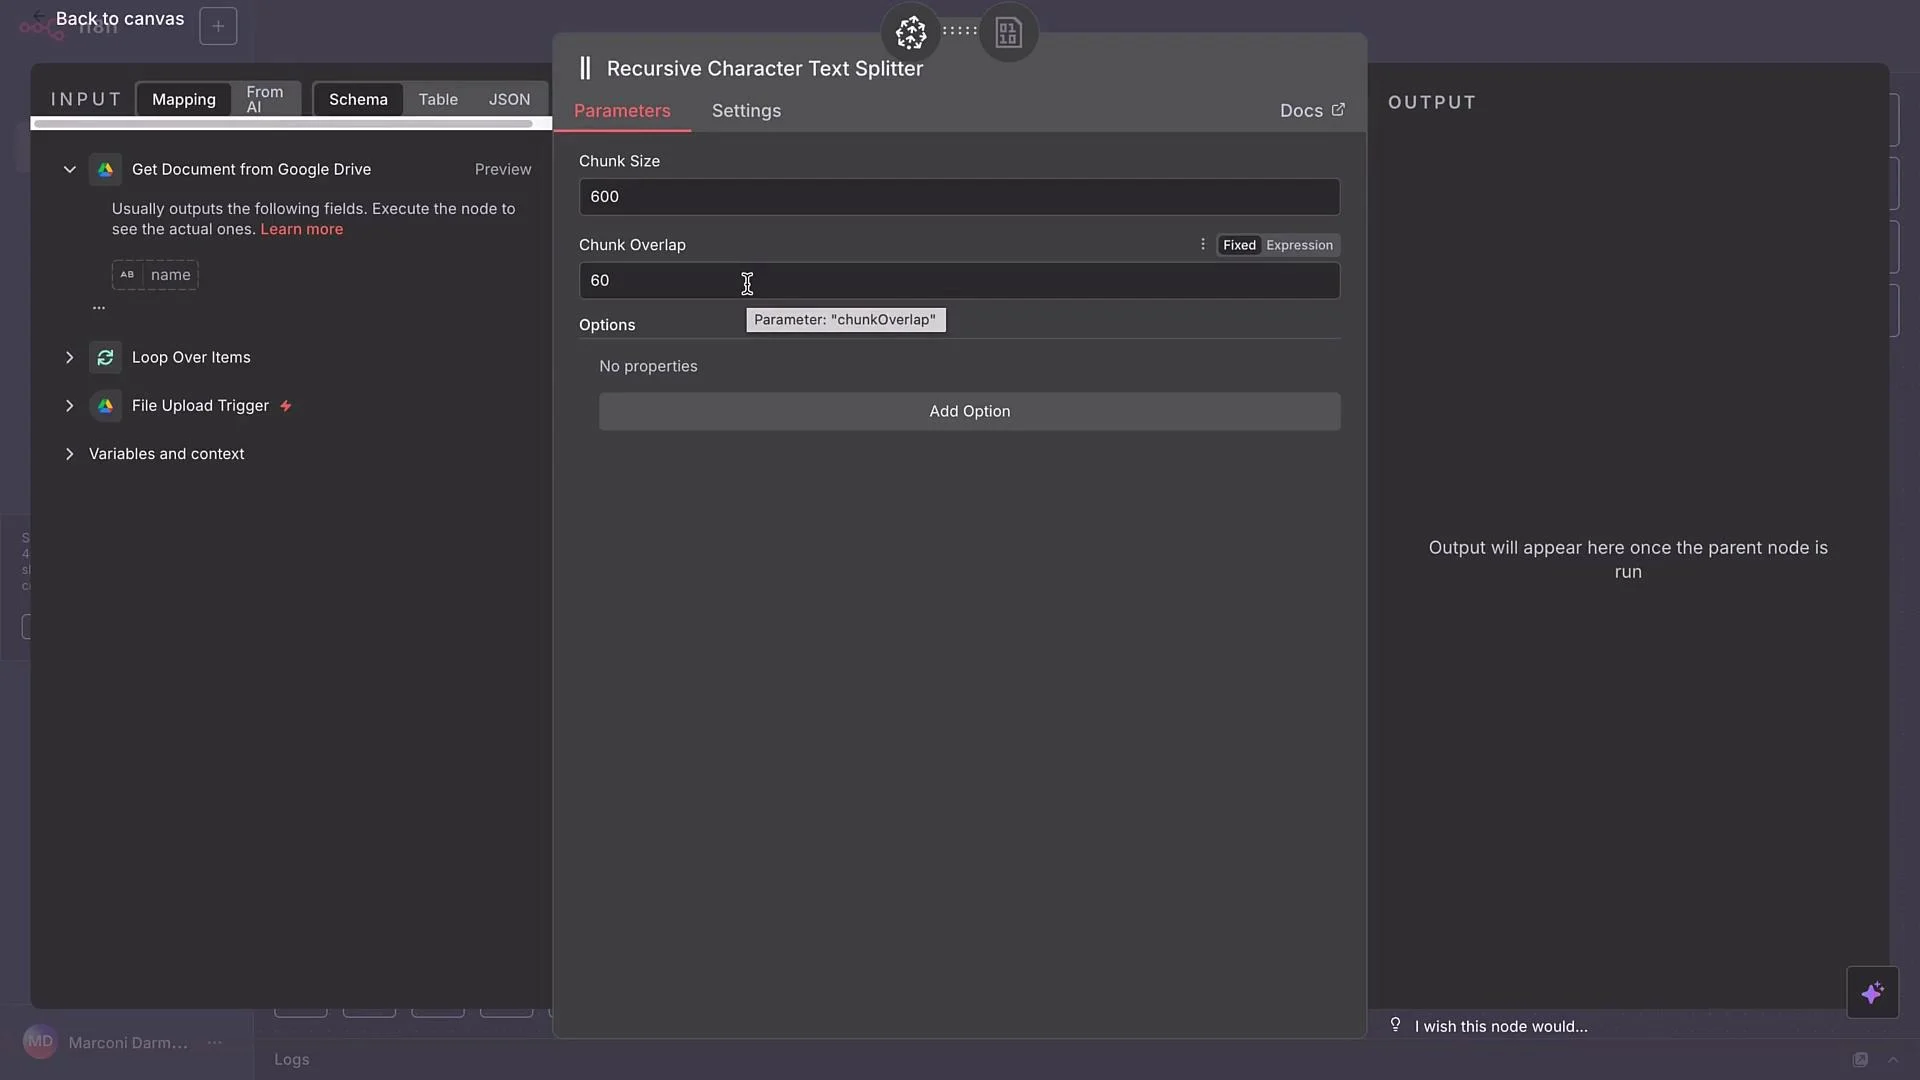Click the ellipsis below name field

pyautogui.click(x=99, y=309)
